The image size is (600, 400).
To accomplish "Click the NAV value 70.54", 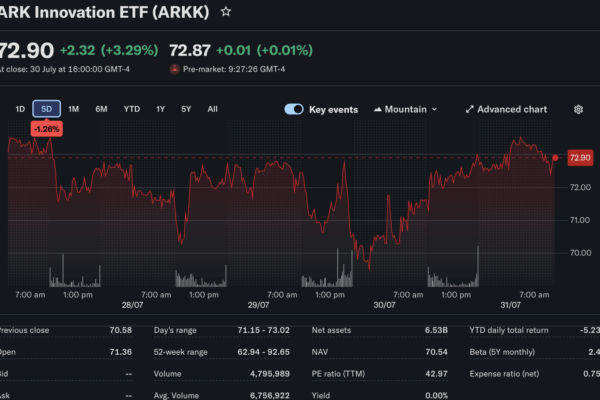I will [x=436, y=352].
